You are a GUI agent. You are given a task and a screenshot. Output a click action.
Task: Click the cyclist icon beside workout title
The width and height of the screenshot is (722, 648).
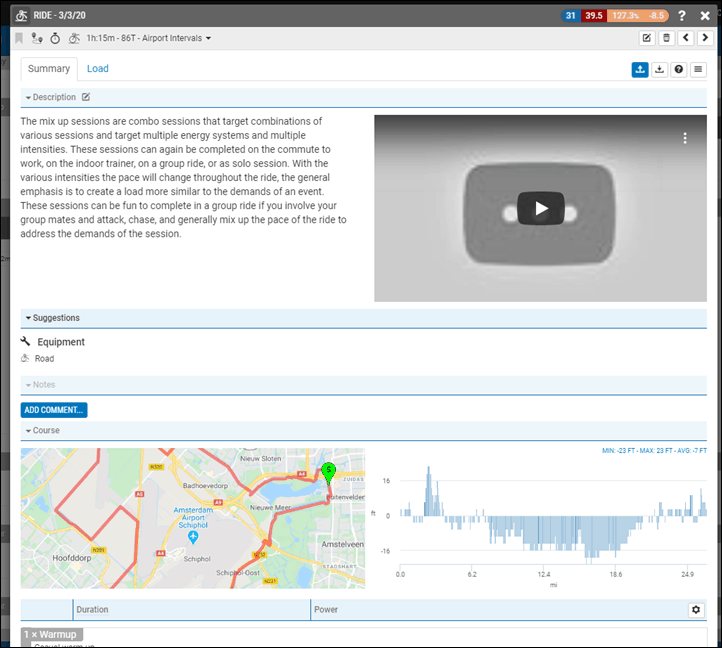coord(74,38)
